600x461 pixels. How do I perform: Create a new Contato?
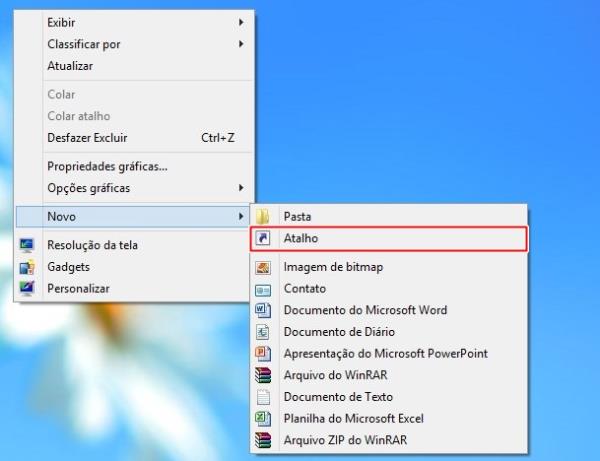pos(389,288)
